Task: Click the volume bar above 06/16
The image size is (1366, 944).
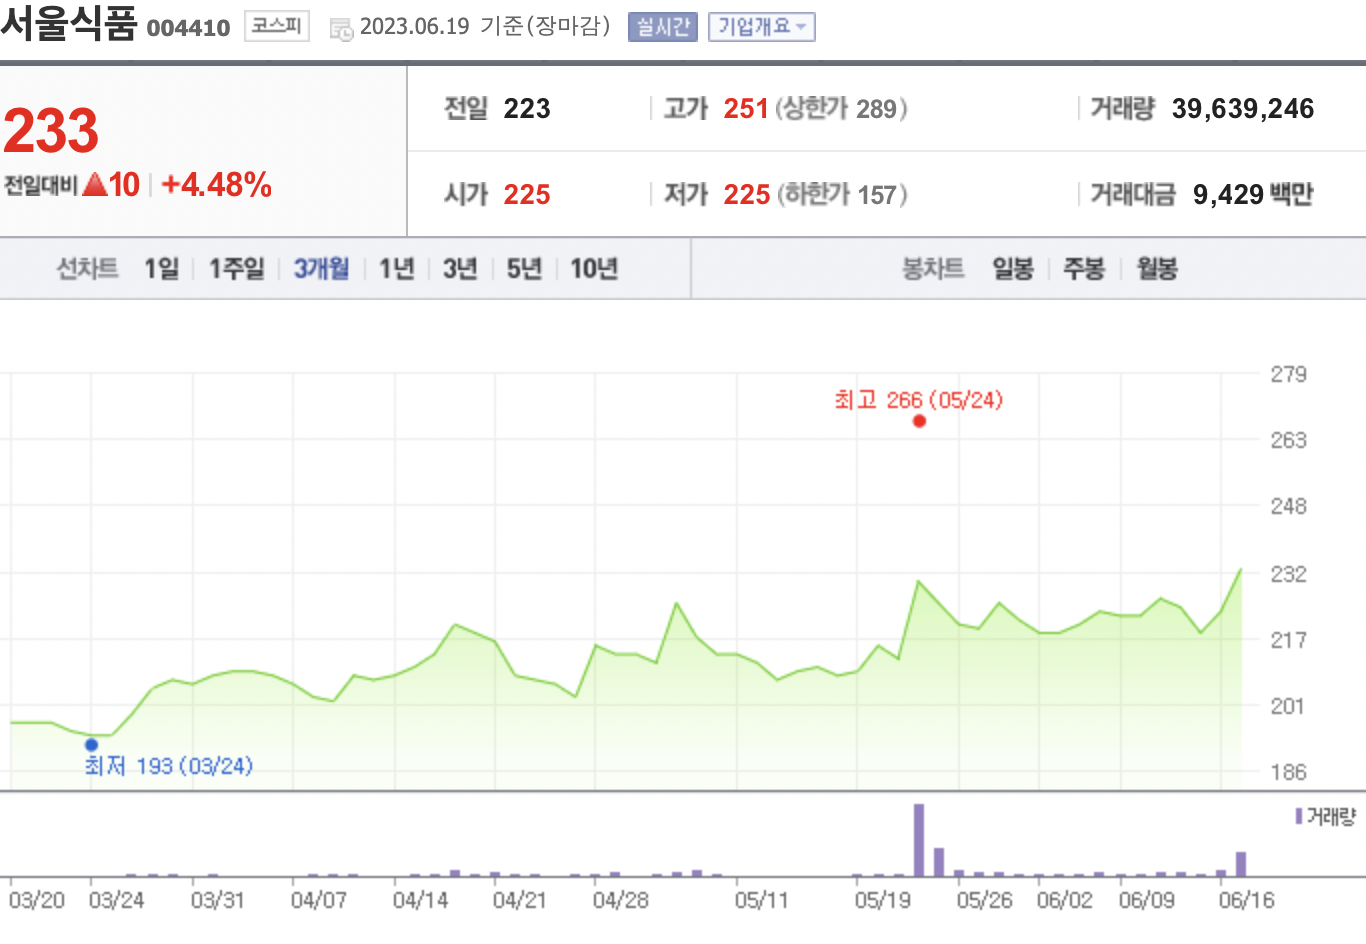Action: coord(1241,864)
